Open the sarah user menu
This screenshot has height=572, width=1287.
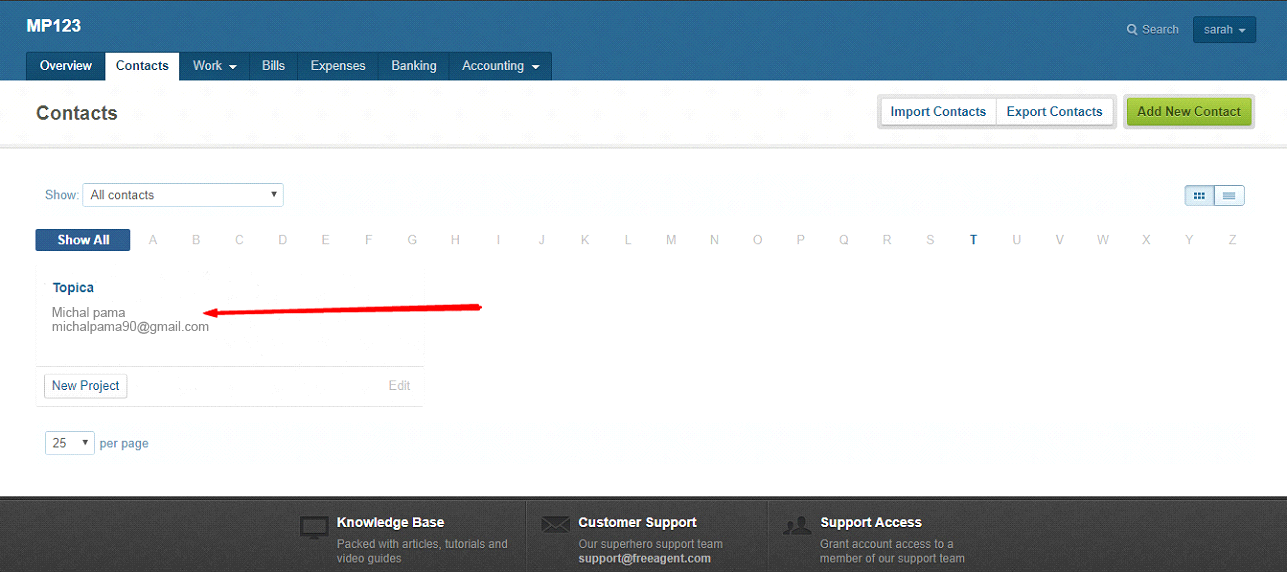(1224, 30)
